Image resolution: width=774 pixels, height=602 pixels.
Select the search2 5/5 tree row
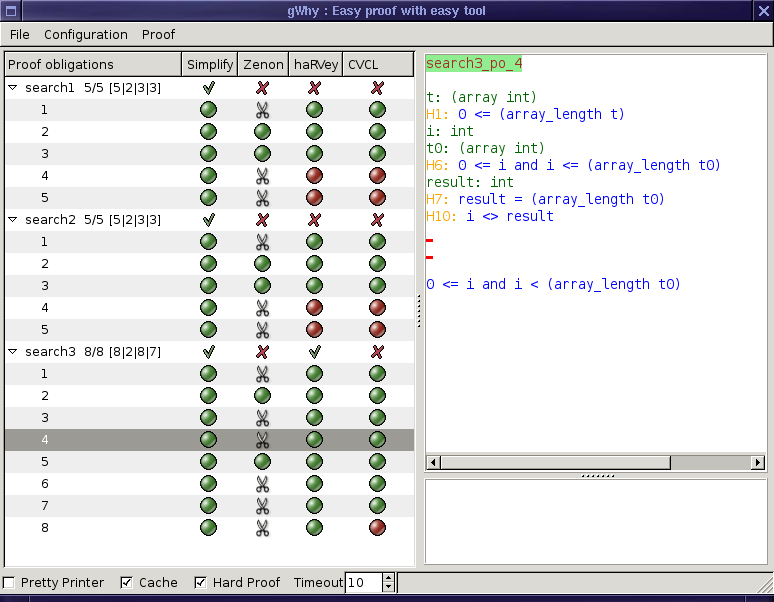[x=209, y=220]
